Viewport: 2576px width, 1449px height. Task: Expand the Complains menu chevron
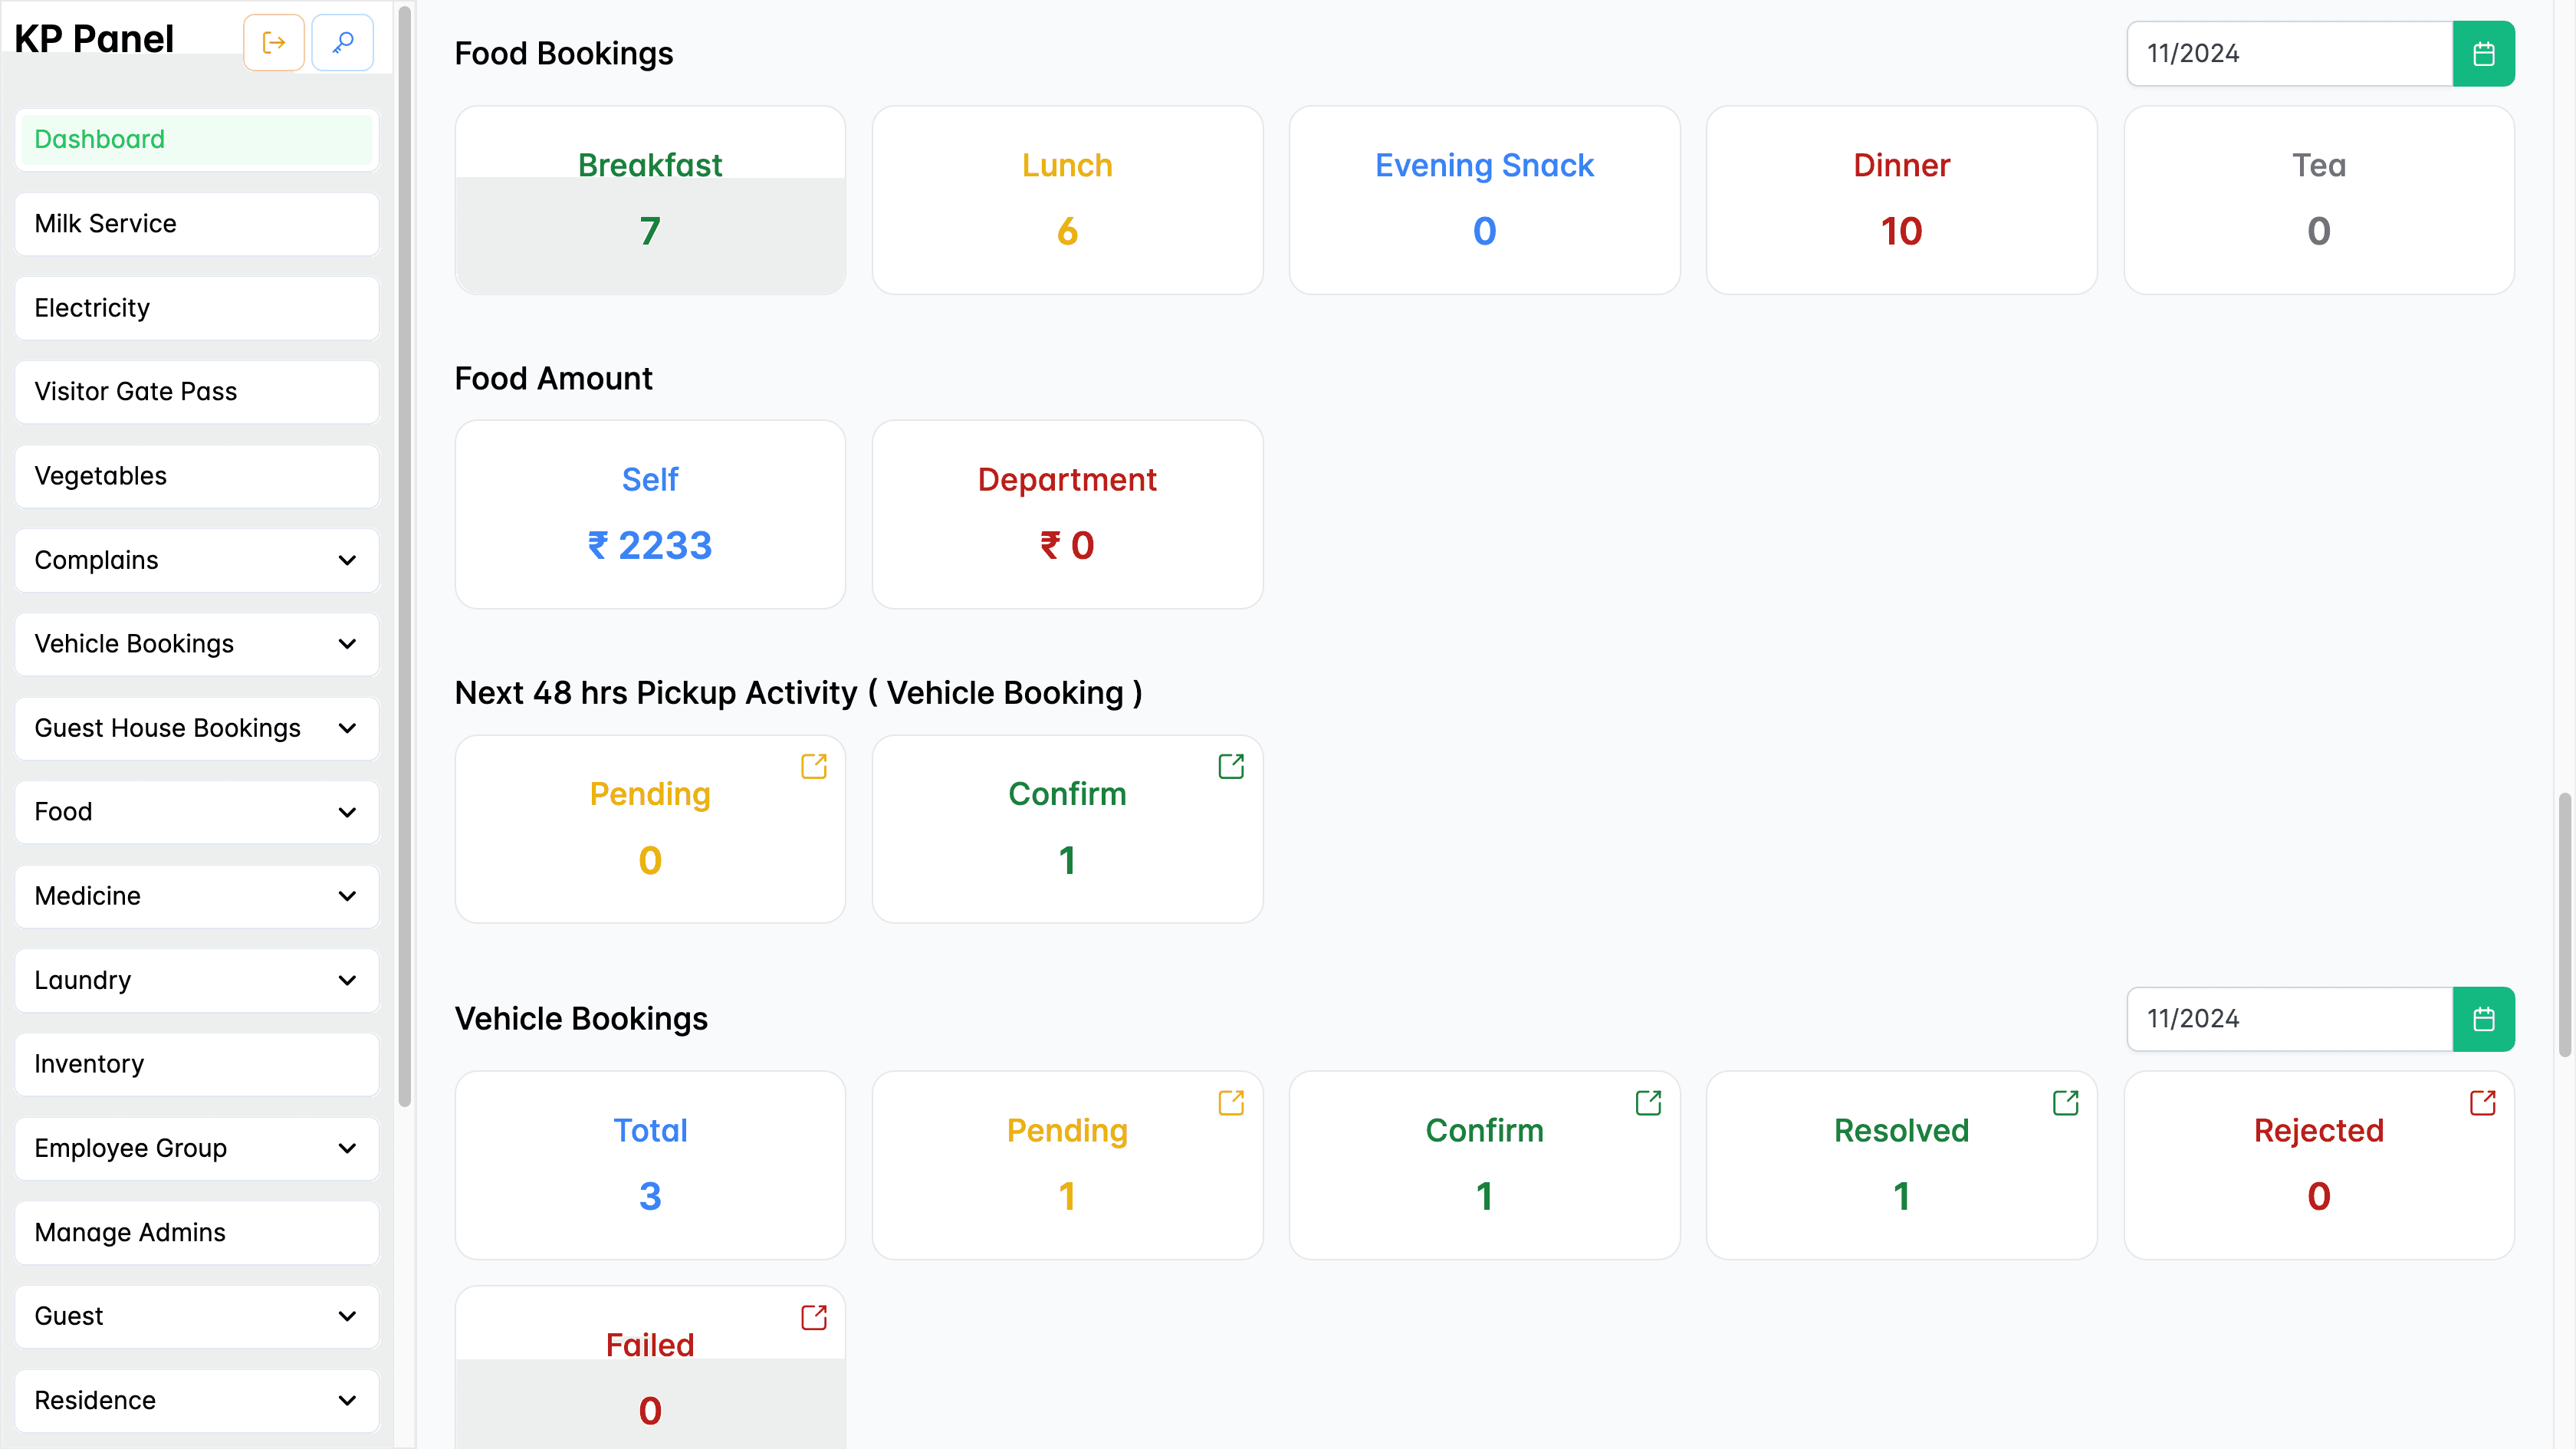[347, 560]
